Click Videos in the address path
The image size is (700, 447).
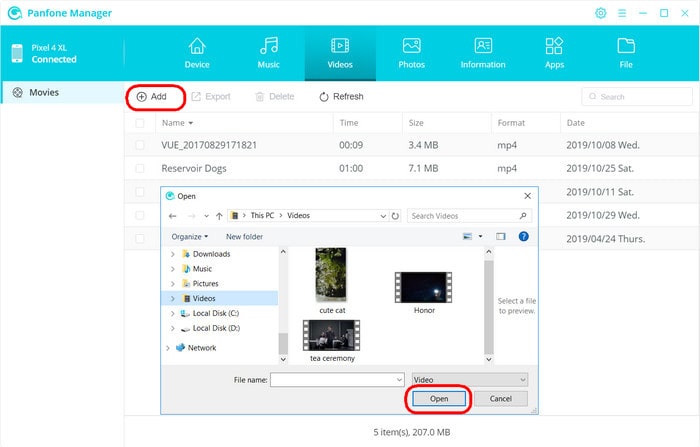[298, 216]
